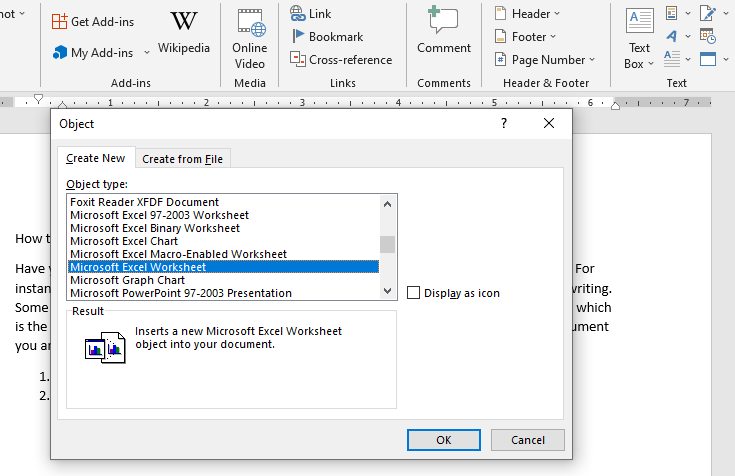This screenshot has width=735, height=476.
Task: Expand the Signature Line dropdown arrow
Action: [x=726, y=14]
